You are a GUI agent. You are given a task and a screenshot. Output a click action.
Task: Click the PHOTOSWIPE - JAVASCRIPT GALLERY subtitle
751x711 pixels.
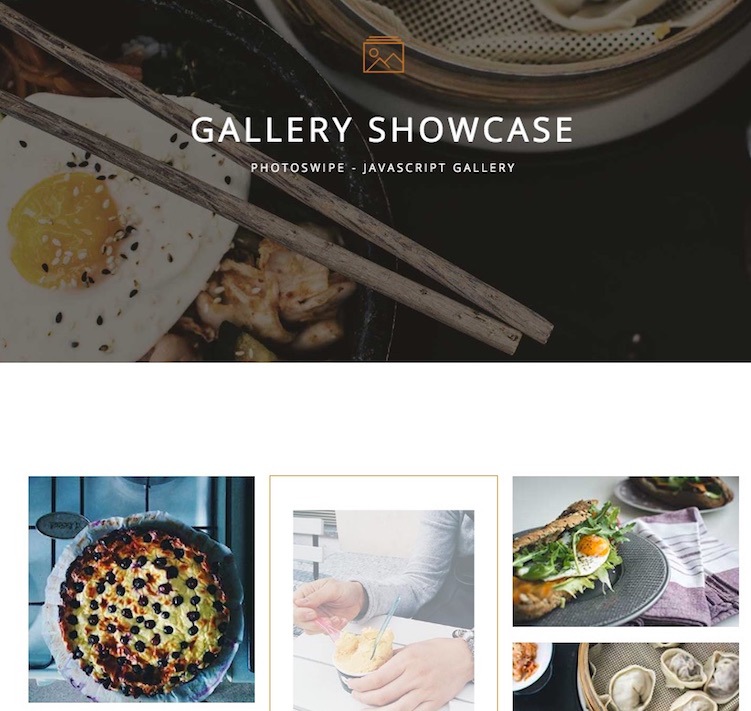pyautogui.click(x=383, y=168)
